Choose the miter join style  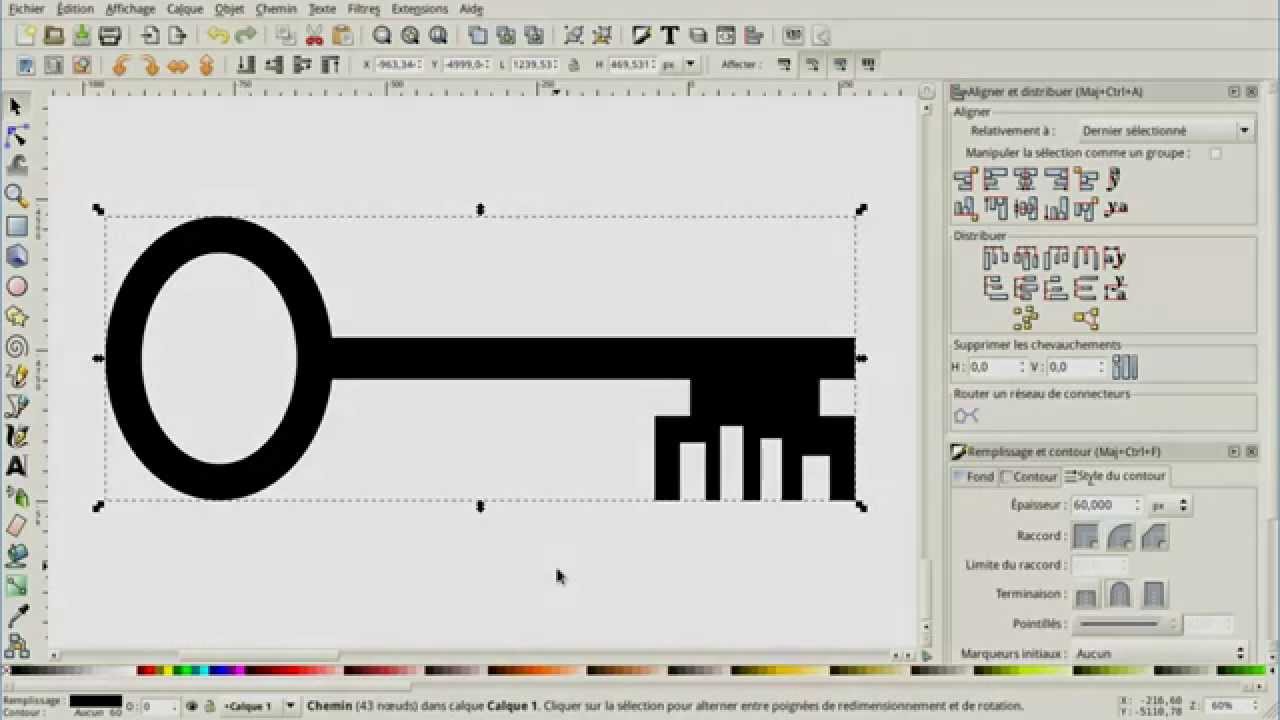(1086, 536)
